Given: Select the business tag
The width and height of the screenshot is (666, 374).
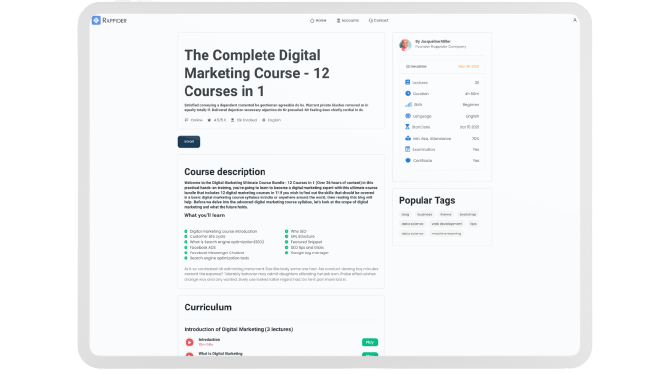Looking at the screenshot, I should point(424,214).
